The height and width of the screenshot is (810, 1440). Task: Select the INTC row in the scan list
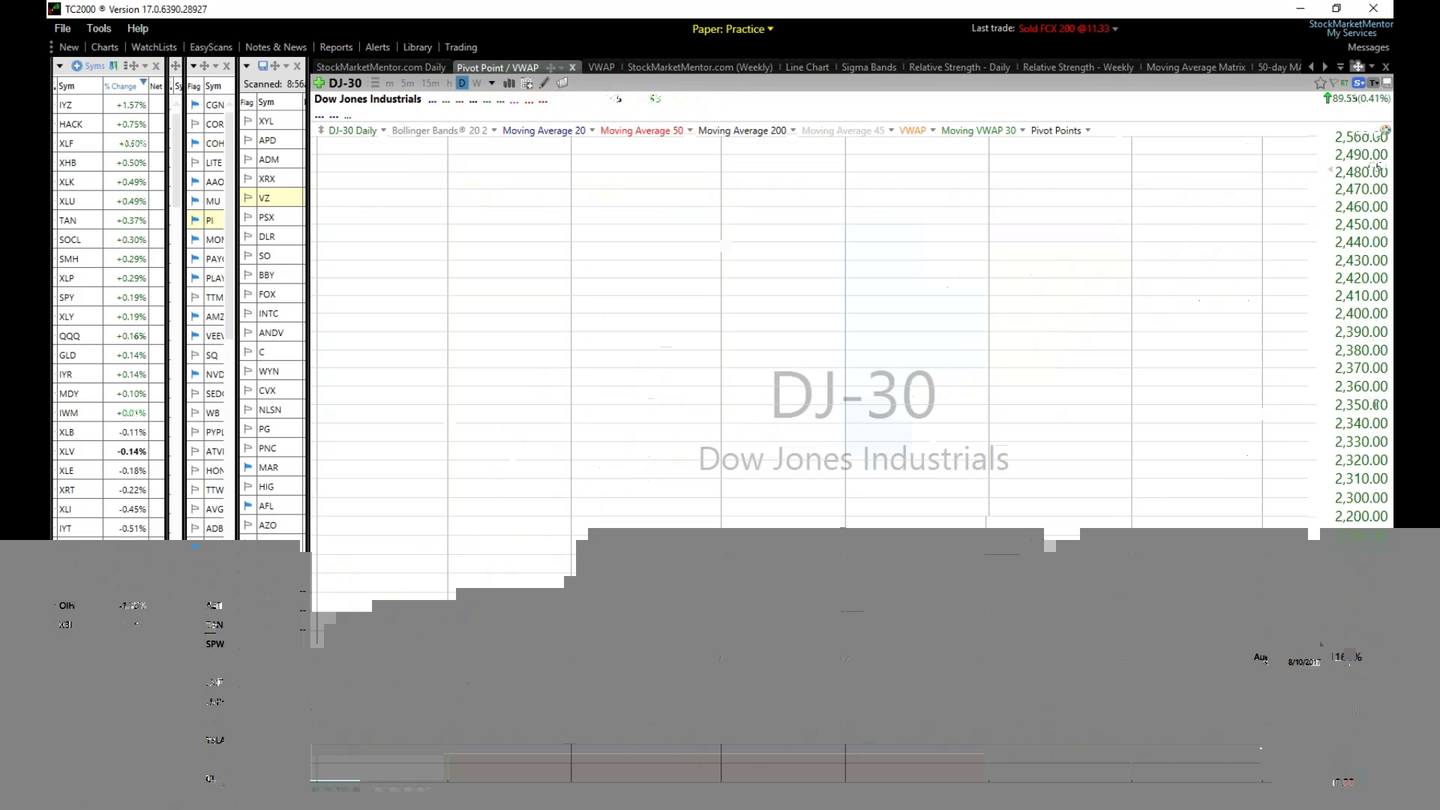[272, 313]
